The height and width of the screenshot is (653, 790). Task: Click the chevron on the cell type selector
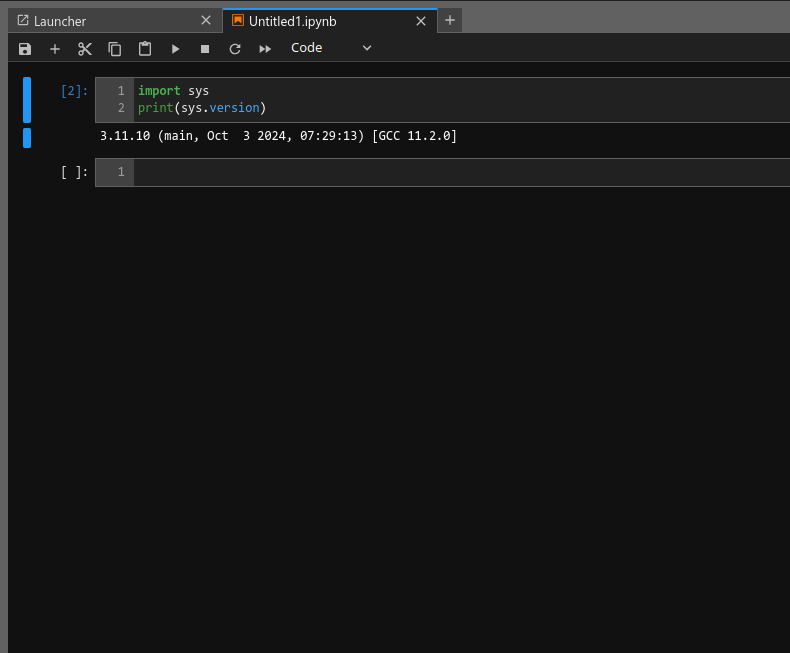(366, 48)
